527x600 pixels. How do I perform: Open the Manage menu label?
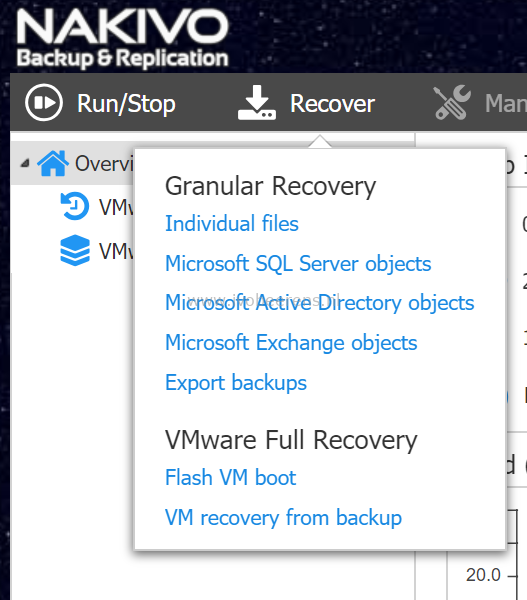pyautogui.click(x=506, y=103)
